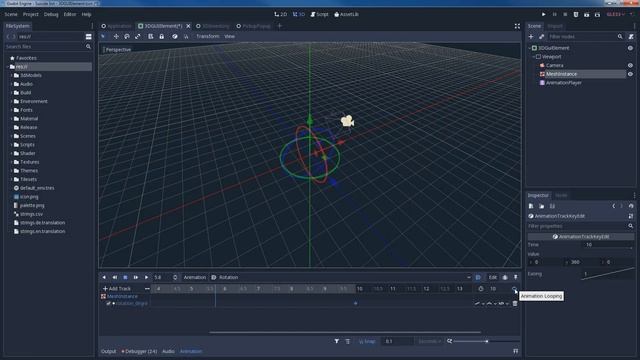Open the Help menu
Image resolution: width=640 pixels, height=360 pixels.
point(86,14)
